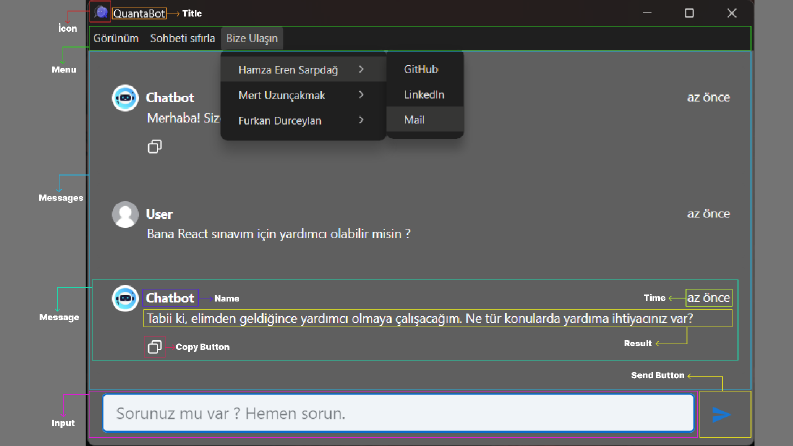Click the Tabii ki, elimden geldiğince reply text

pos(420,319)
